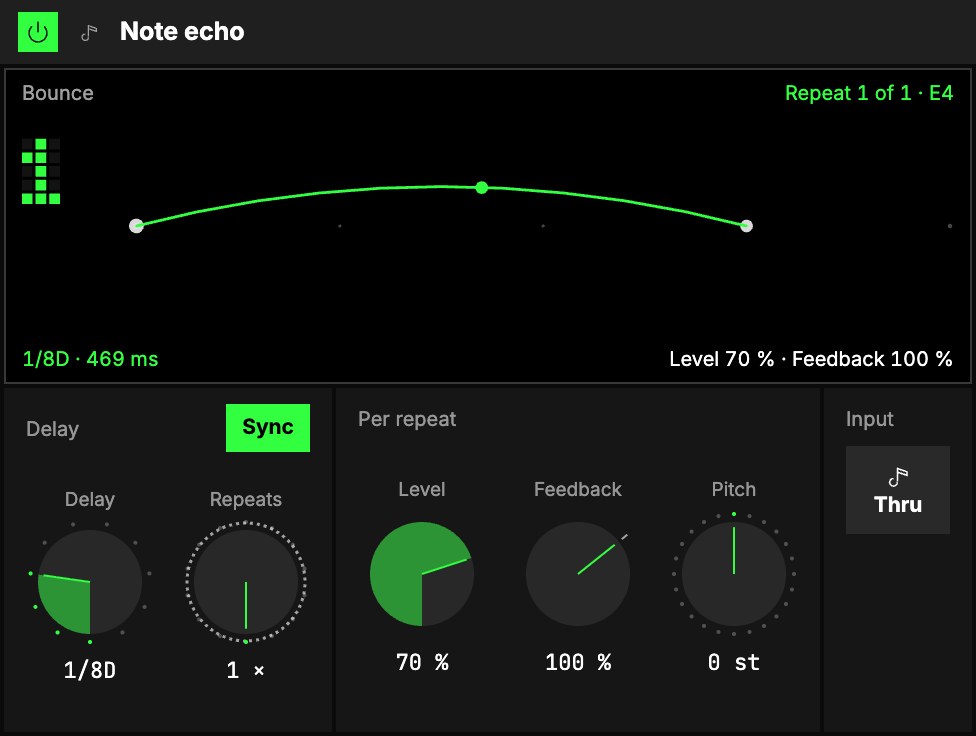Select the Note echo device title
This screenshot has width=976, height=736.
tap(182, 31)
